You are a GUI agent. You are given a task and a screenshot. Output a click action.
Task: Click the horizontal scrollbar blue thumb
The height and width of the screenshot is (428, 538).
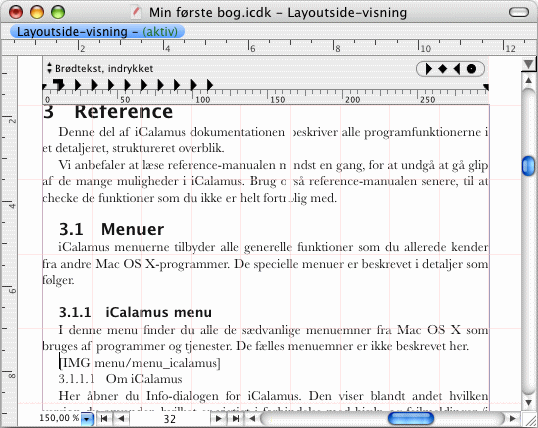(x=411, y=418)
